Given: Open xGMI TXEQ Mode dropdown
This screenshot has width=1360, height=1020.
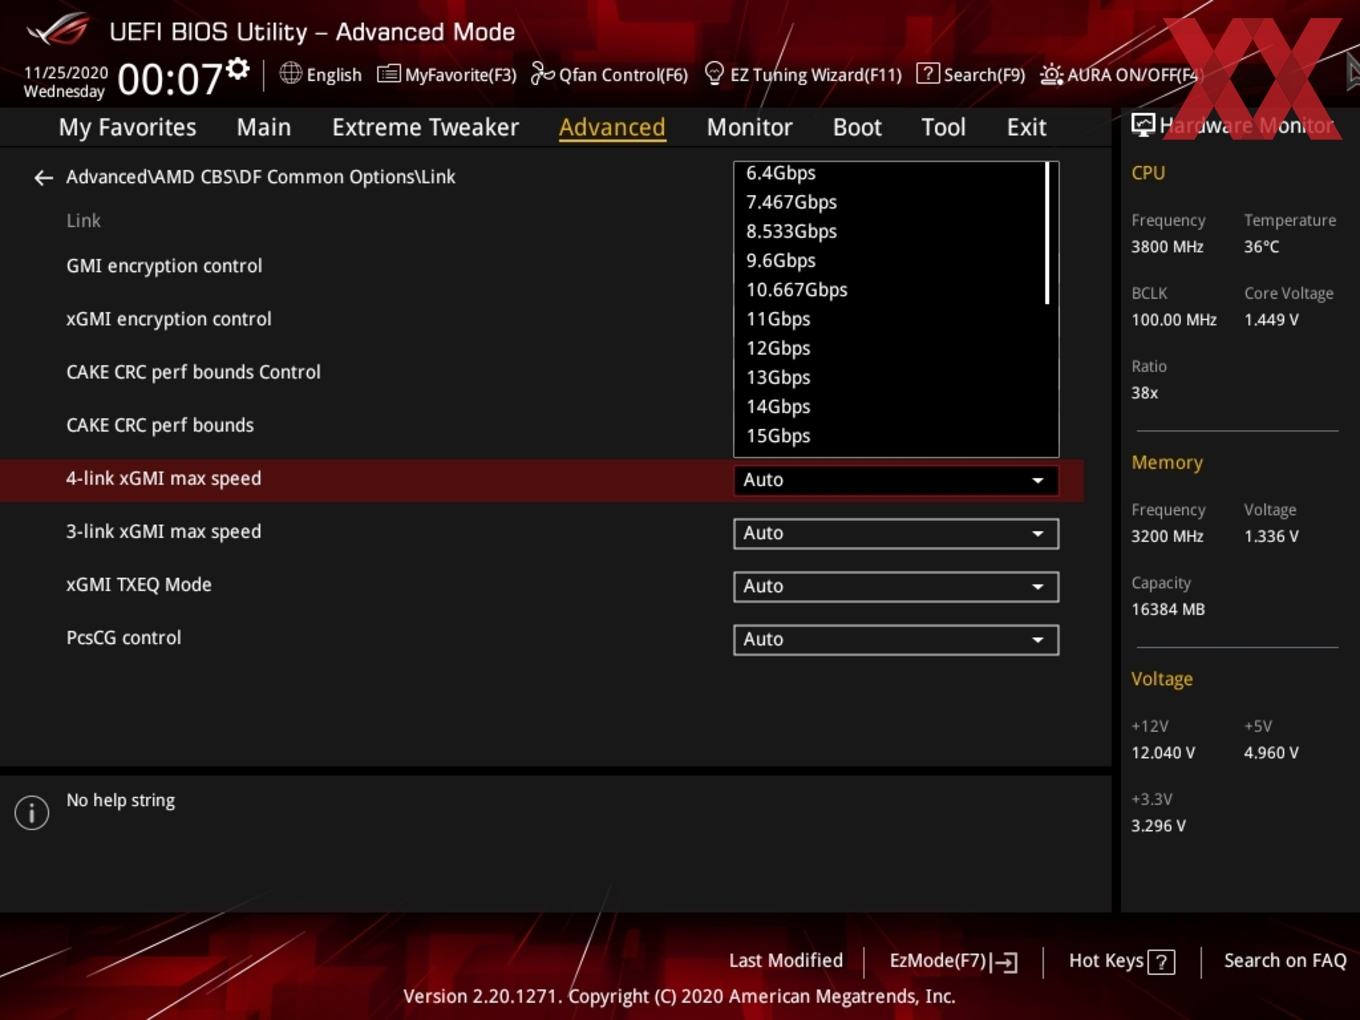Looking at the screenshot, I should pos(896,587).
